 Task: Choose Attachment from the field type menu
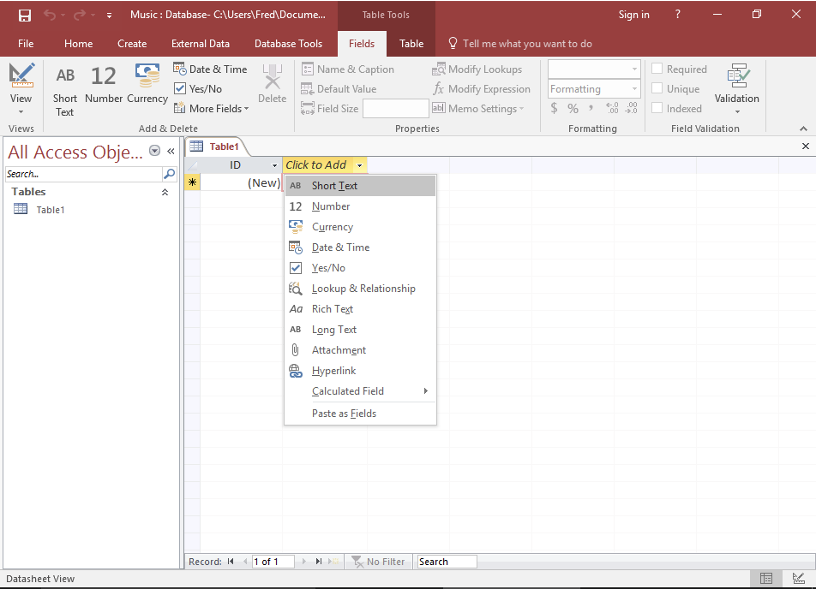[338, 350]
